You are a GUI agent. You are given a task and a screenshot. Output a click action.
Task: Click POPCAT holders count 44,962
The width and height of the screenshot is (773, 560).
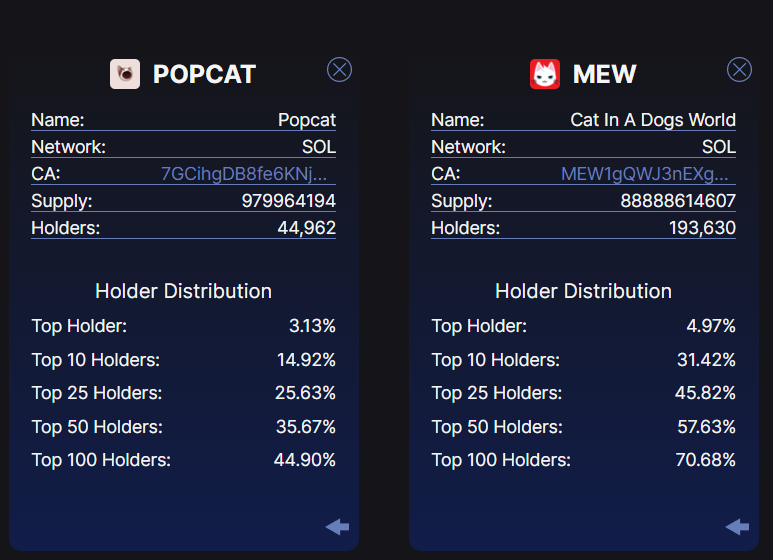tap(306, 228)
